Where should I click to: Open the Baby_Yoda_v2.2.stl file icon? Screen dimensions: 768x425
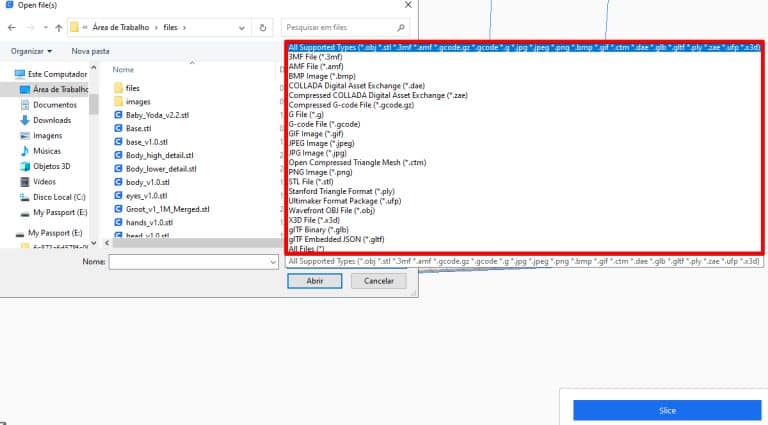[118, 115]
